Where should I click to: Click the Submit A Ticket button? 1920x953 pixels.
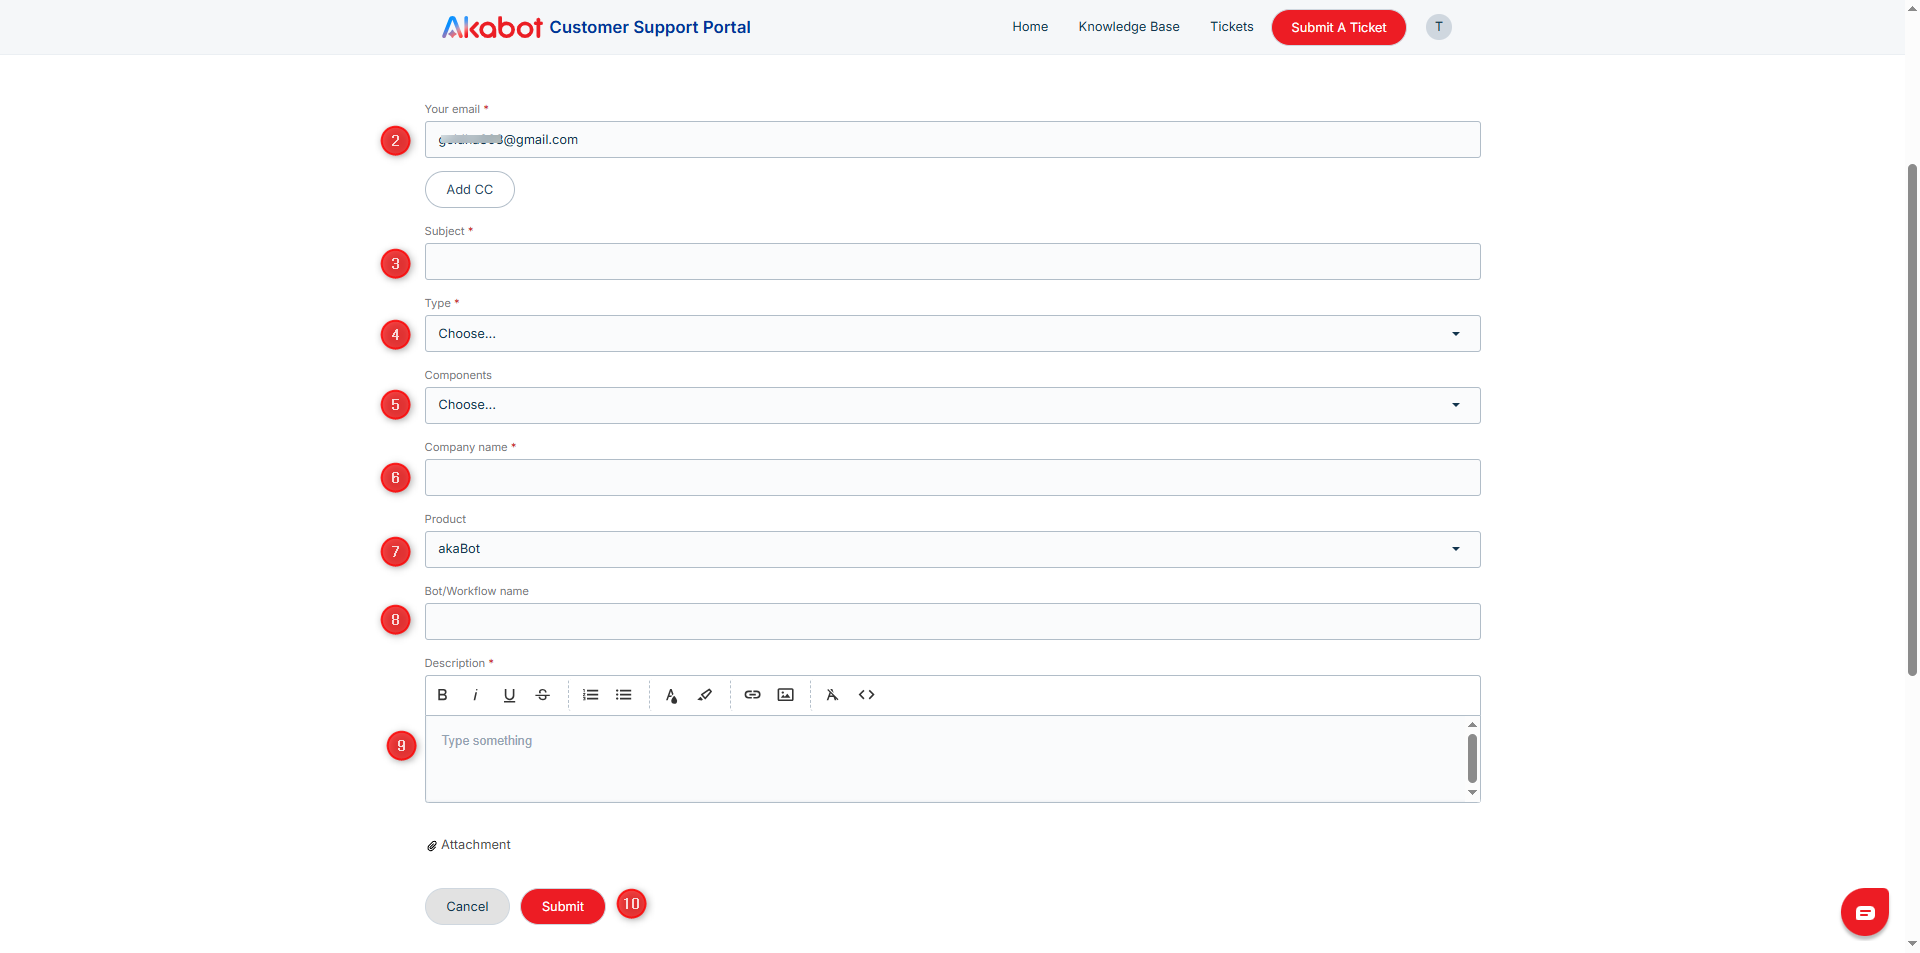(x=1339, y=27)
